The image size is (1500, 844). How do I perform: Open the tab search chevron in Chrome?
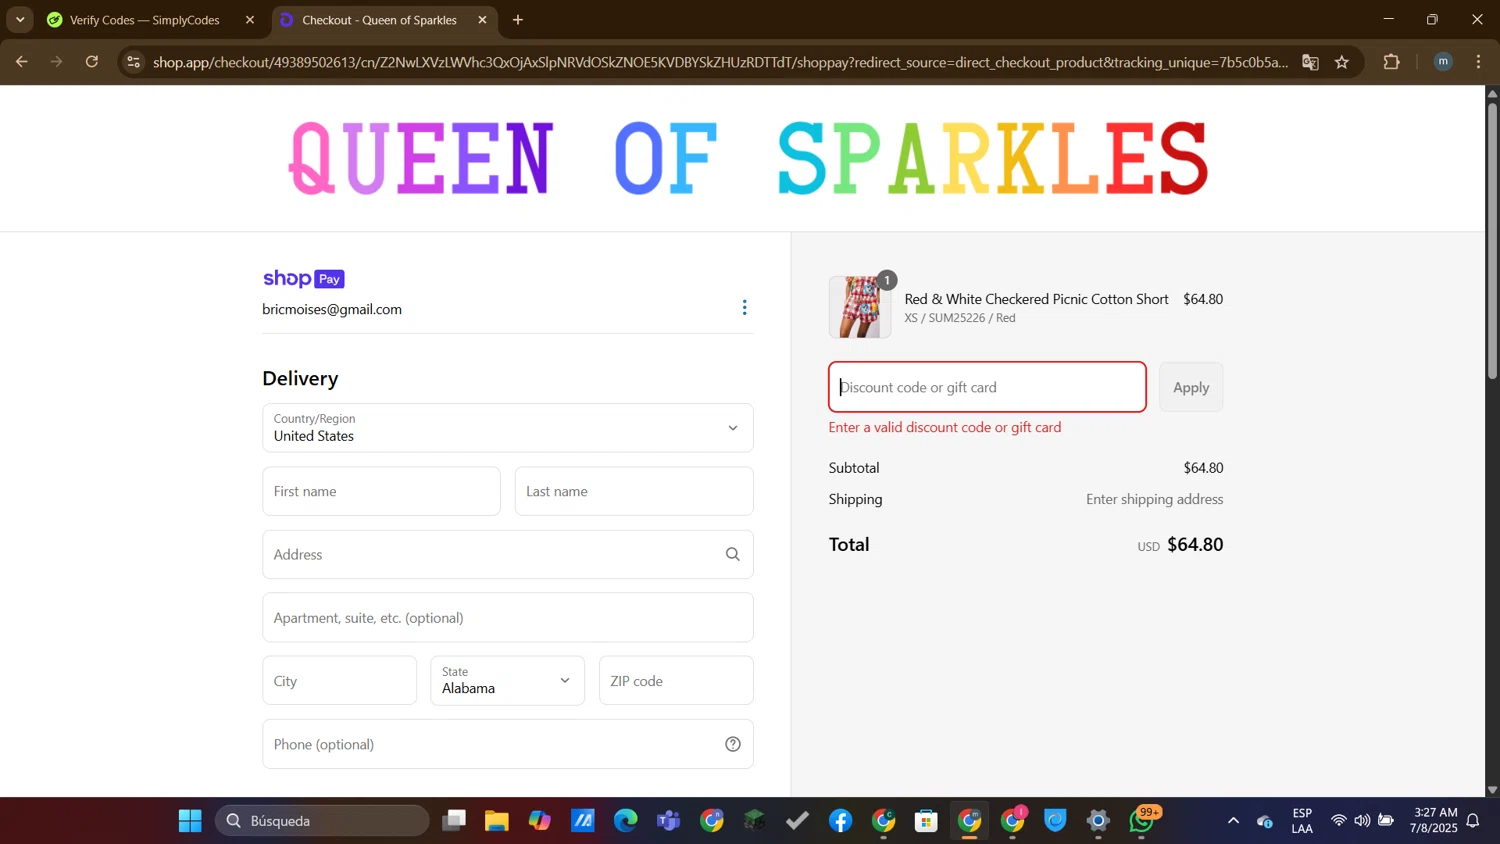[x=20, y=20]
